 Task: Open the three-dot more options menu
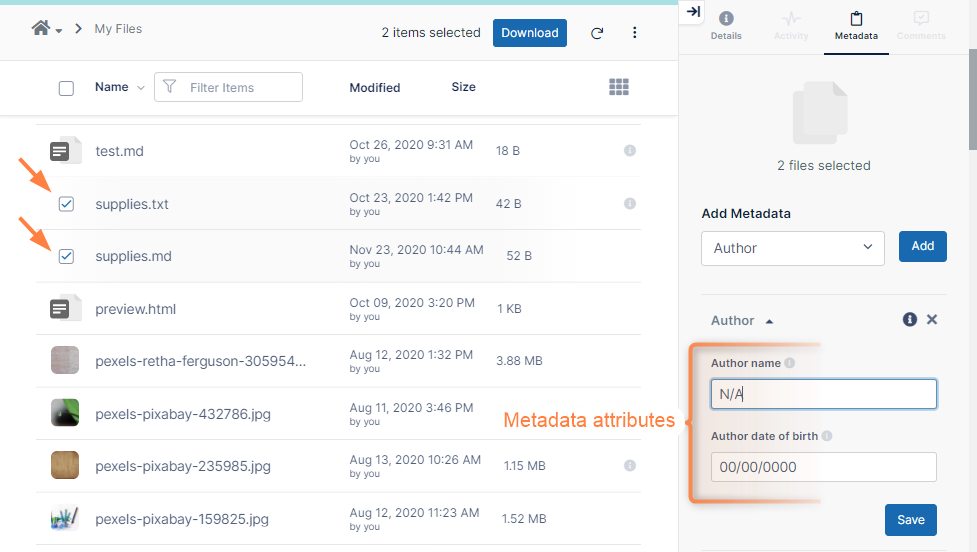pos(634,33)
